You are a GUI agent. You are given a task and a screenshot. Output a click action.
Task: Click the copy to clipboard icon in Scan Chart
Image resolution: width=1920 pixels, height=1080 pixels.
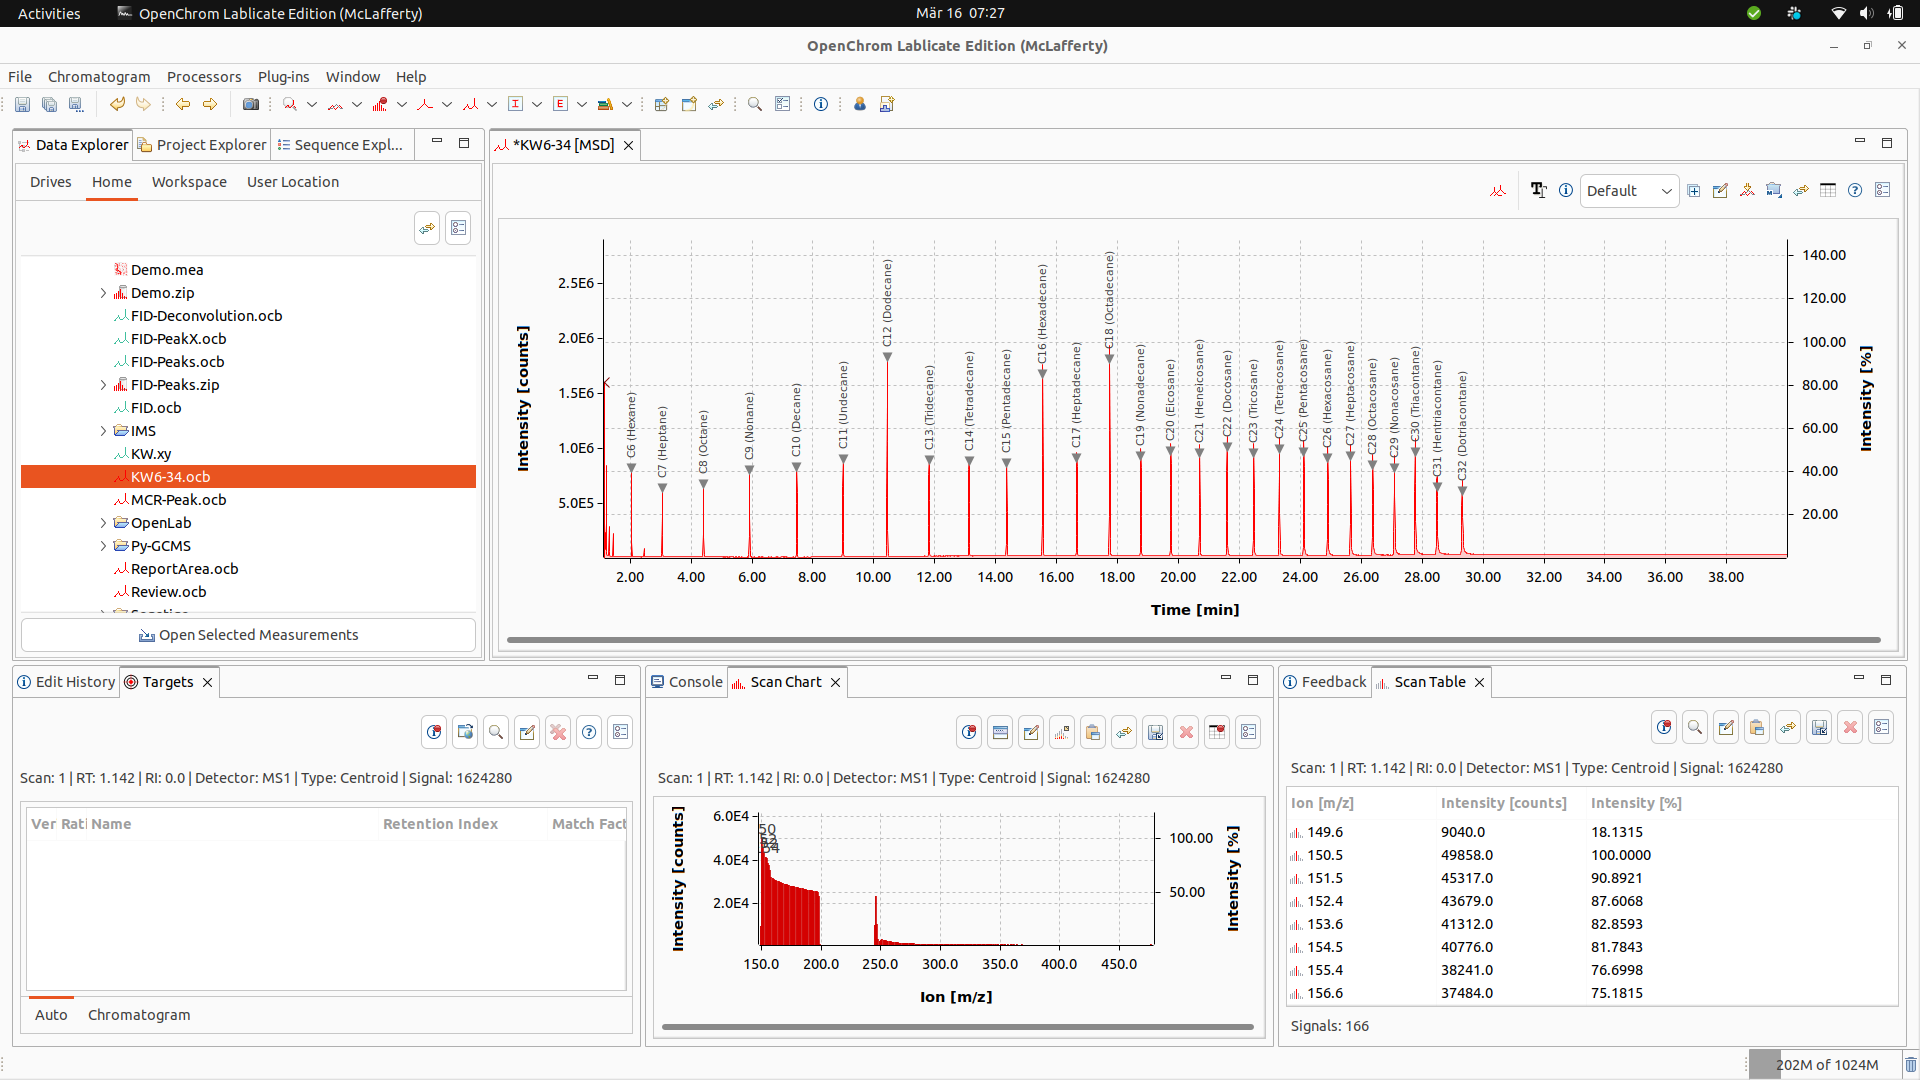click(1093, 732)
